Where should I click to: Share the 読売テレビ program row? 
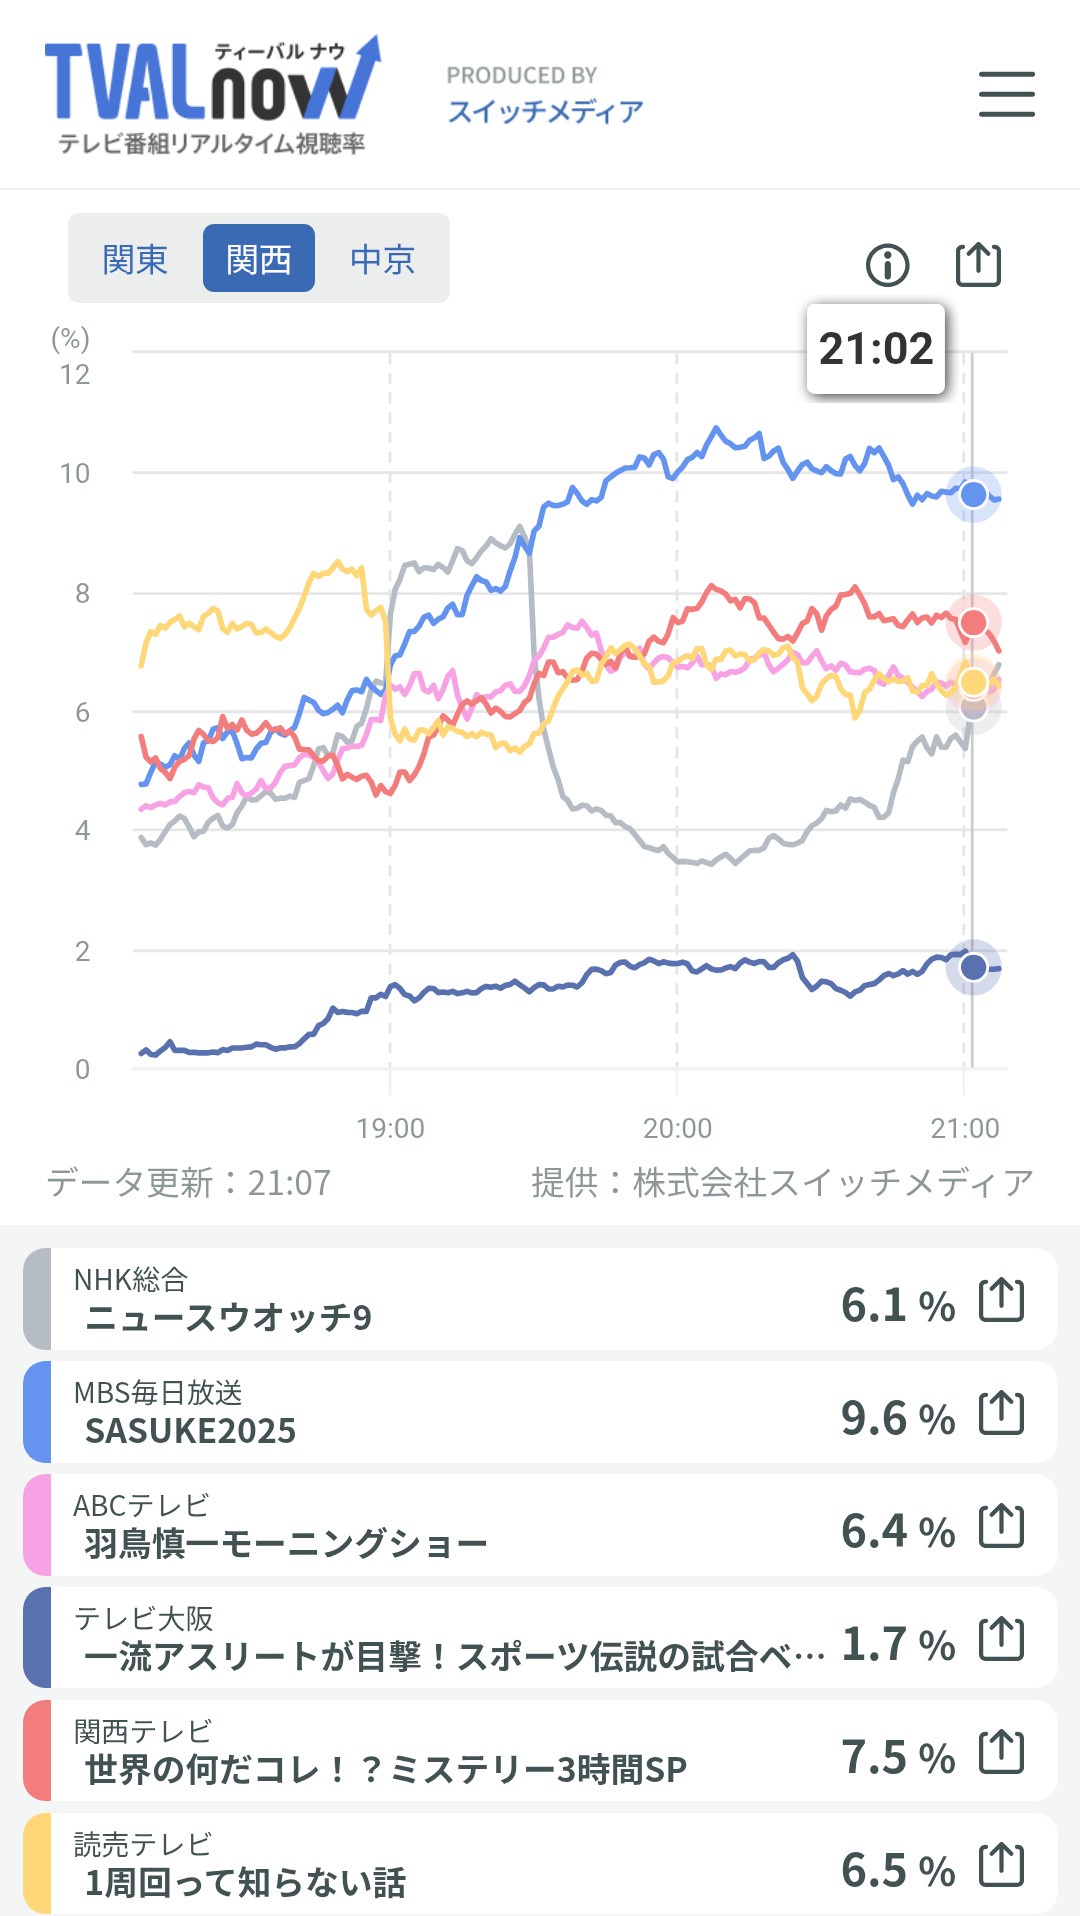pos(1001,1865)
